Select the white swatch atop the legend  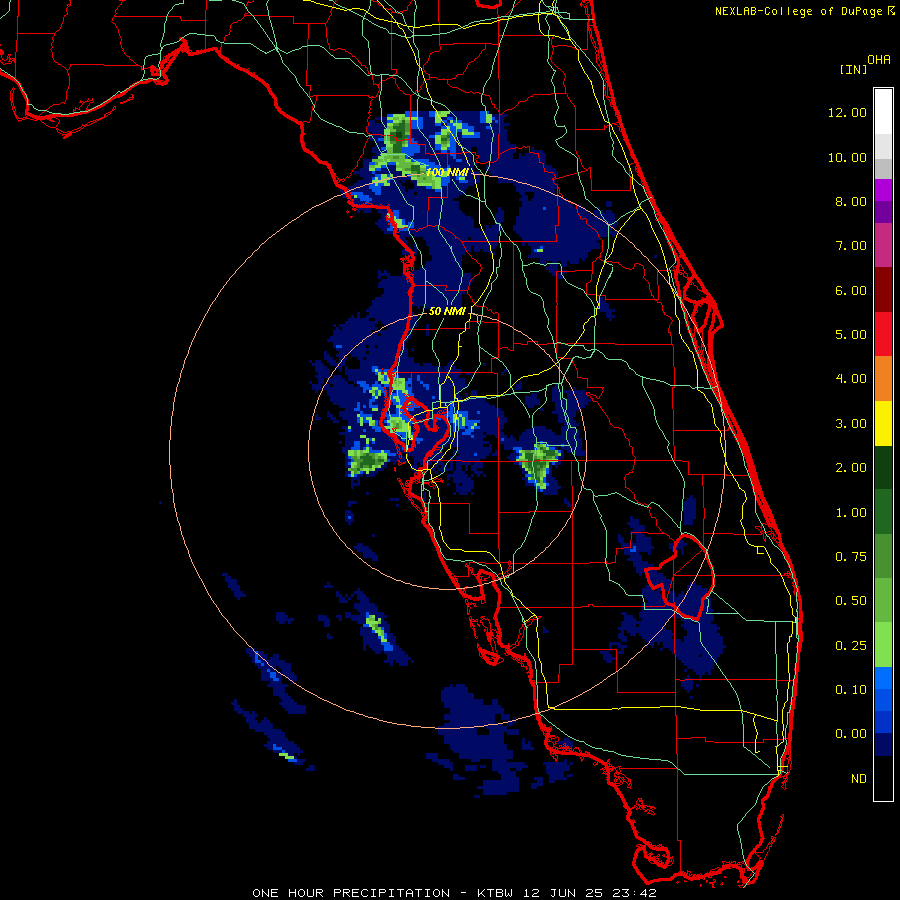pos(883,112)
